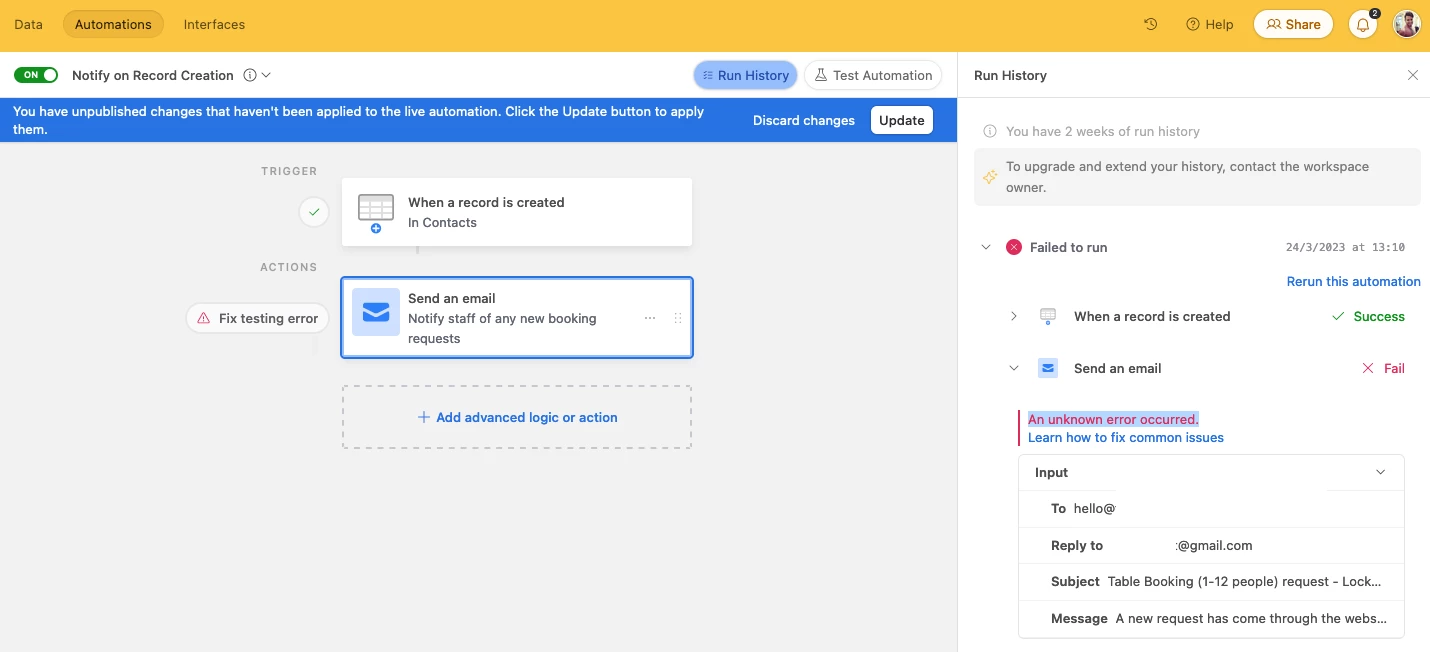Click red failed status icon
Screen dimensions: 1430x652
pyautogui.click(x=1014, y=247)
